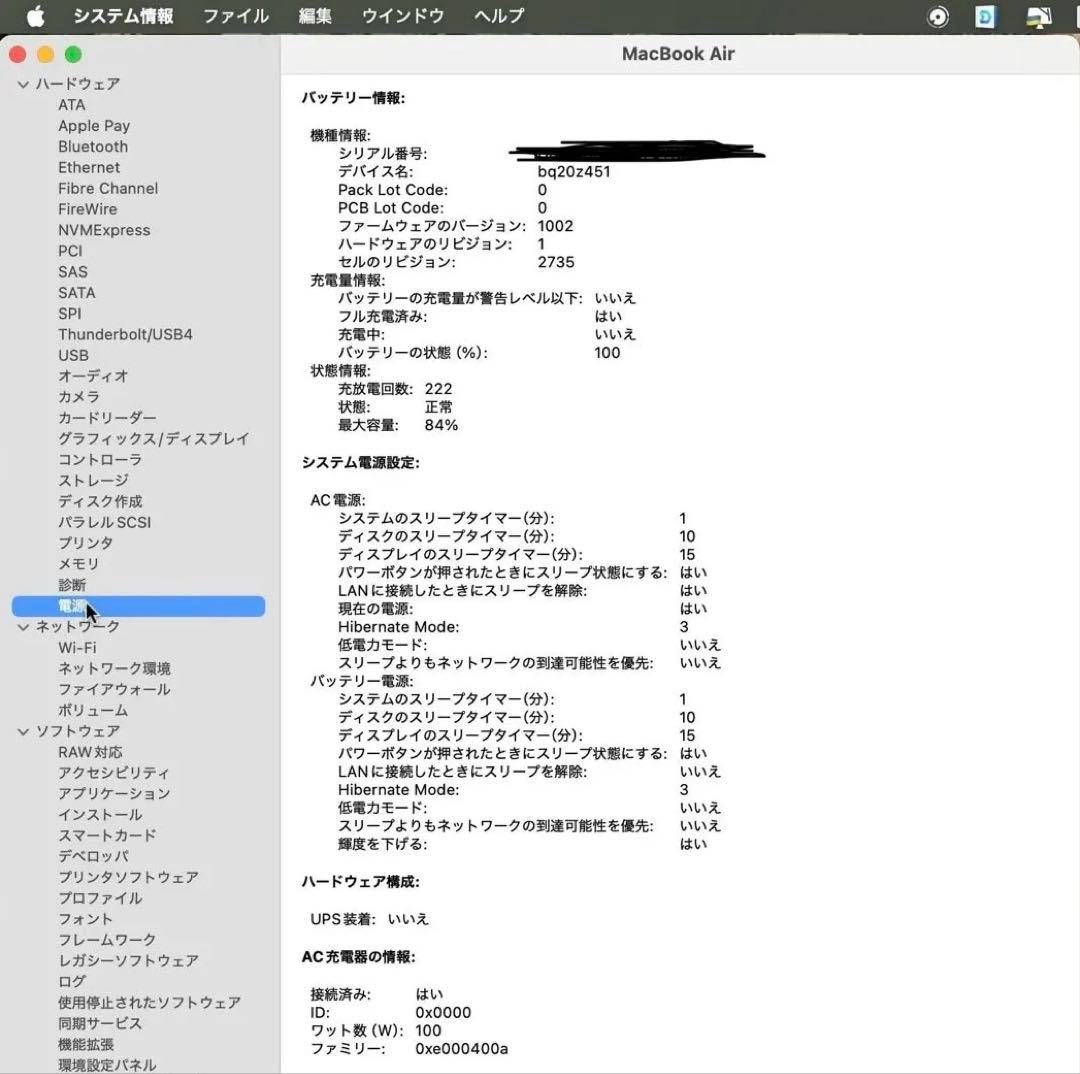
Task: Select メモリ in the sidebar
Action: pos(80,563)
